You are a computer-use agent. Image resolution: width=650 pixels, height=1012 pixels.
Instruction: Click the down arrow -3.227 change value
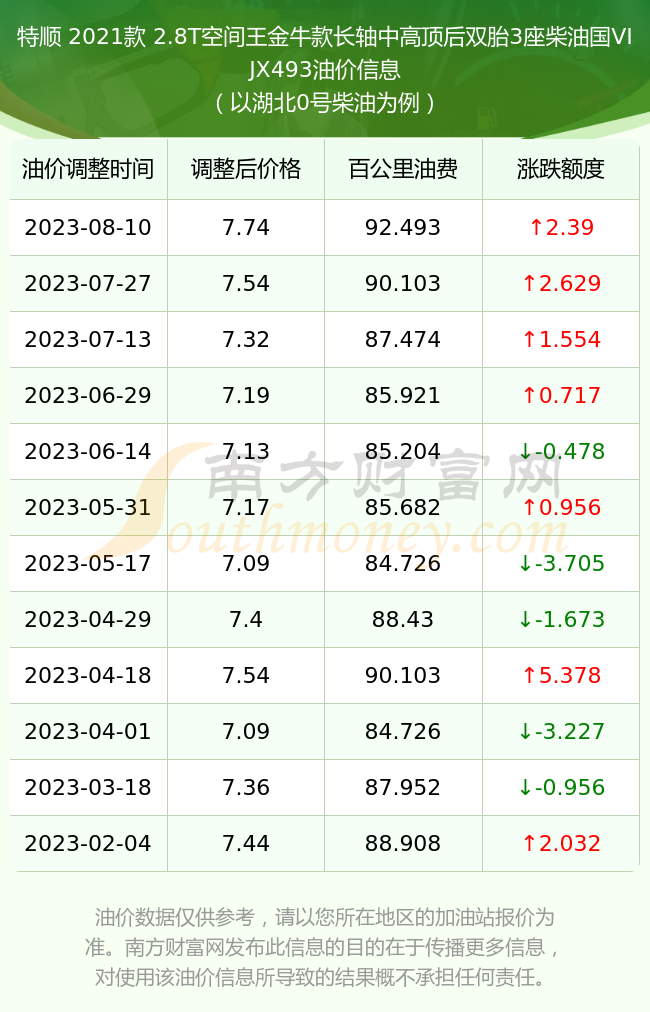point(561,731)
